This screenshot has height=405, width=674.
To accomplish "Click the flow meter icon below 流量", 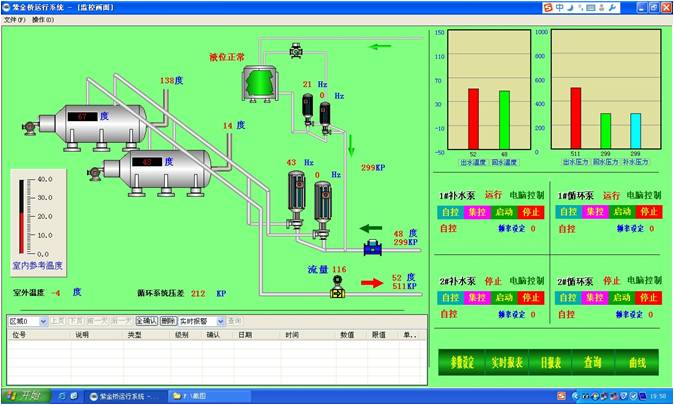I will point(339,288).
